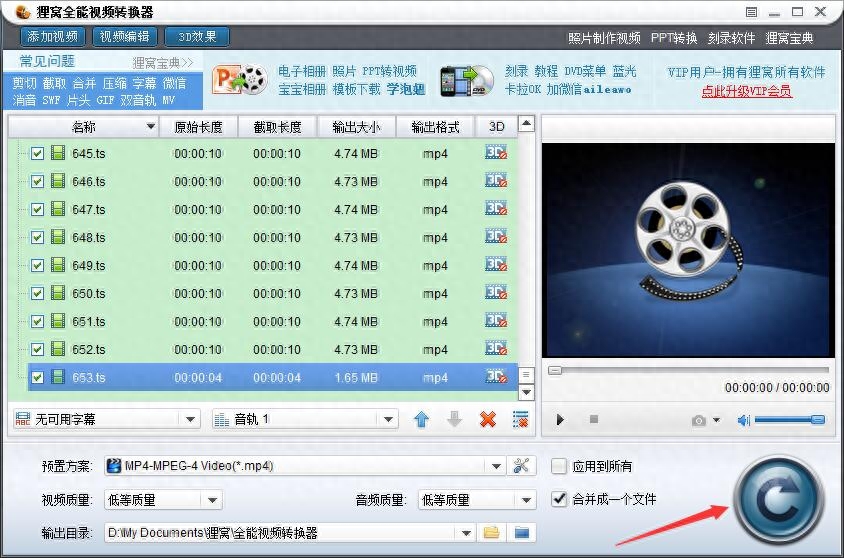Viewport: 844px width, 558px height.
Task: Delete selected file with red X
Action: [x=488, y=419]
